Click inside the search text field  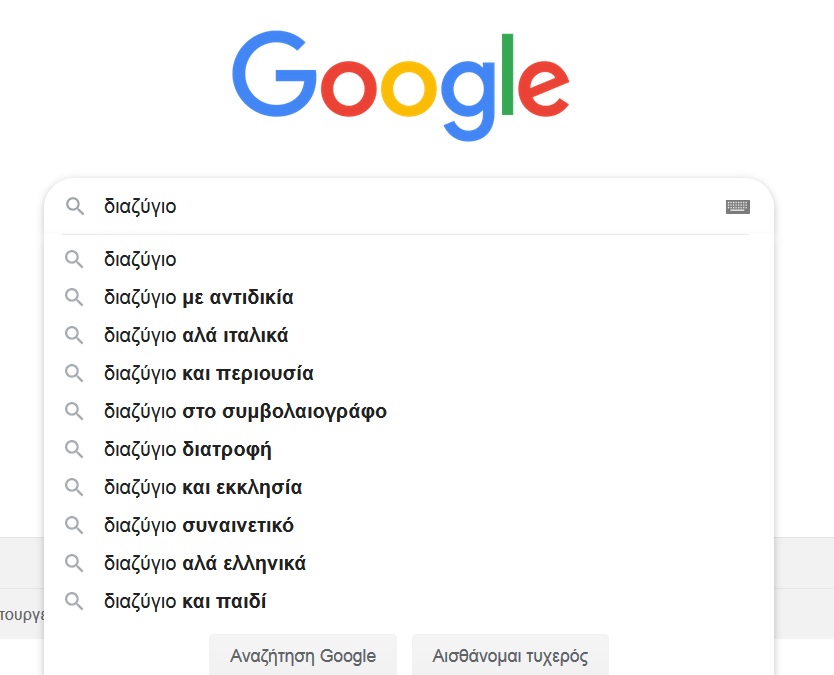coord(400,207)
